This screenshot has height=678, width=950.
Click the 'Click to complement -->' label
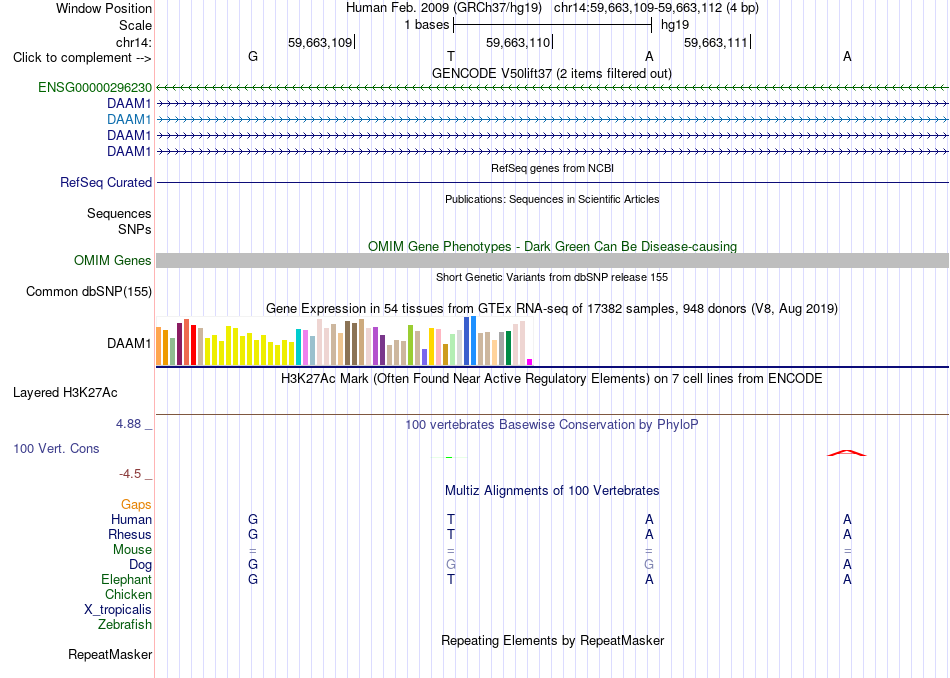(x=82, y=58)
